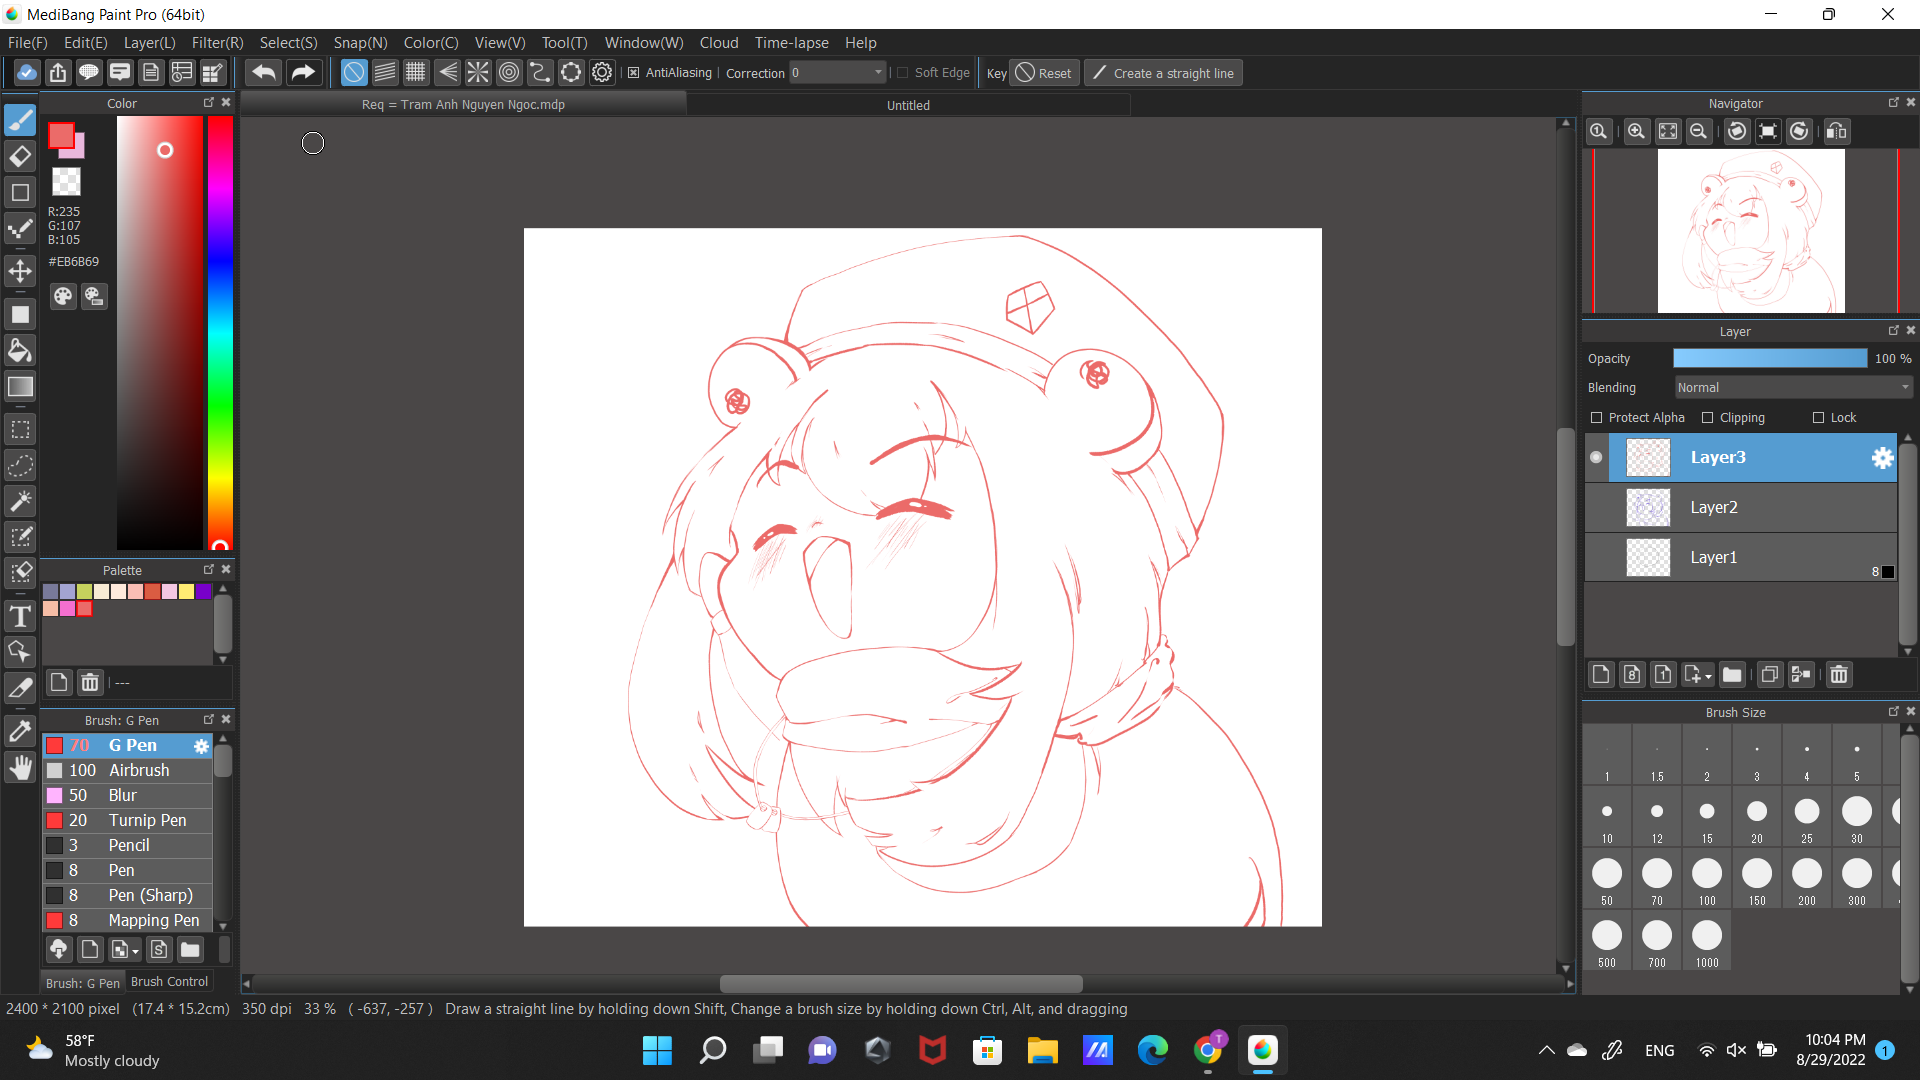The image size is (1920, 1080).
Task: Click the Reset button
Action: pyautogui.click(x=1044, y=73)
